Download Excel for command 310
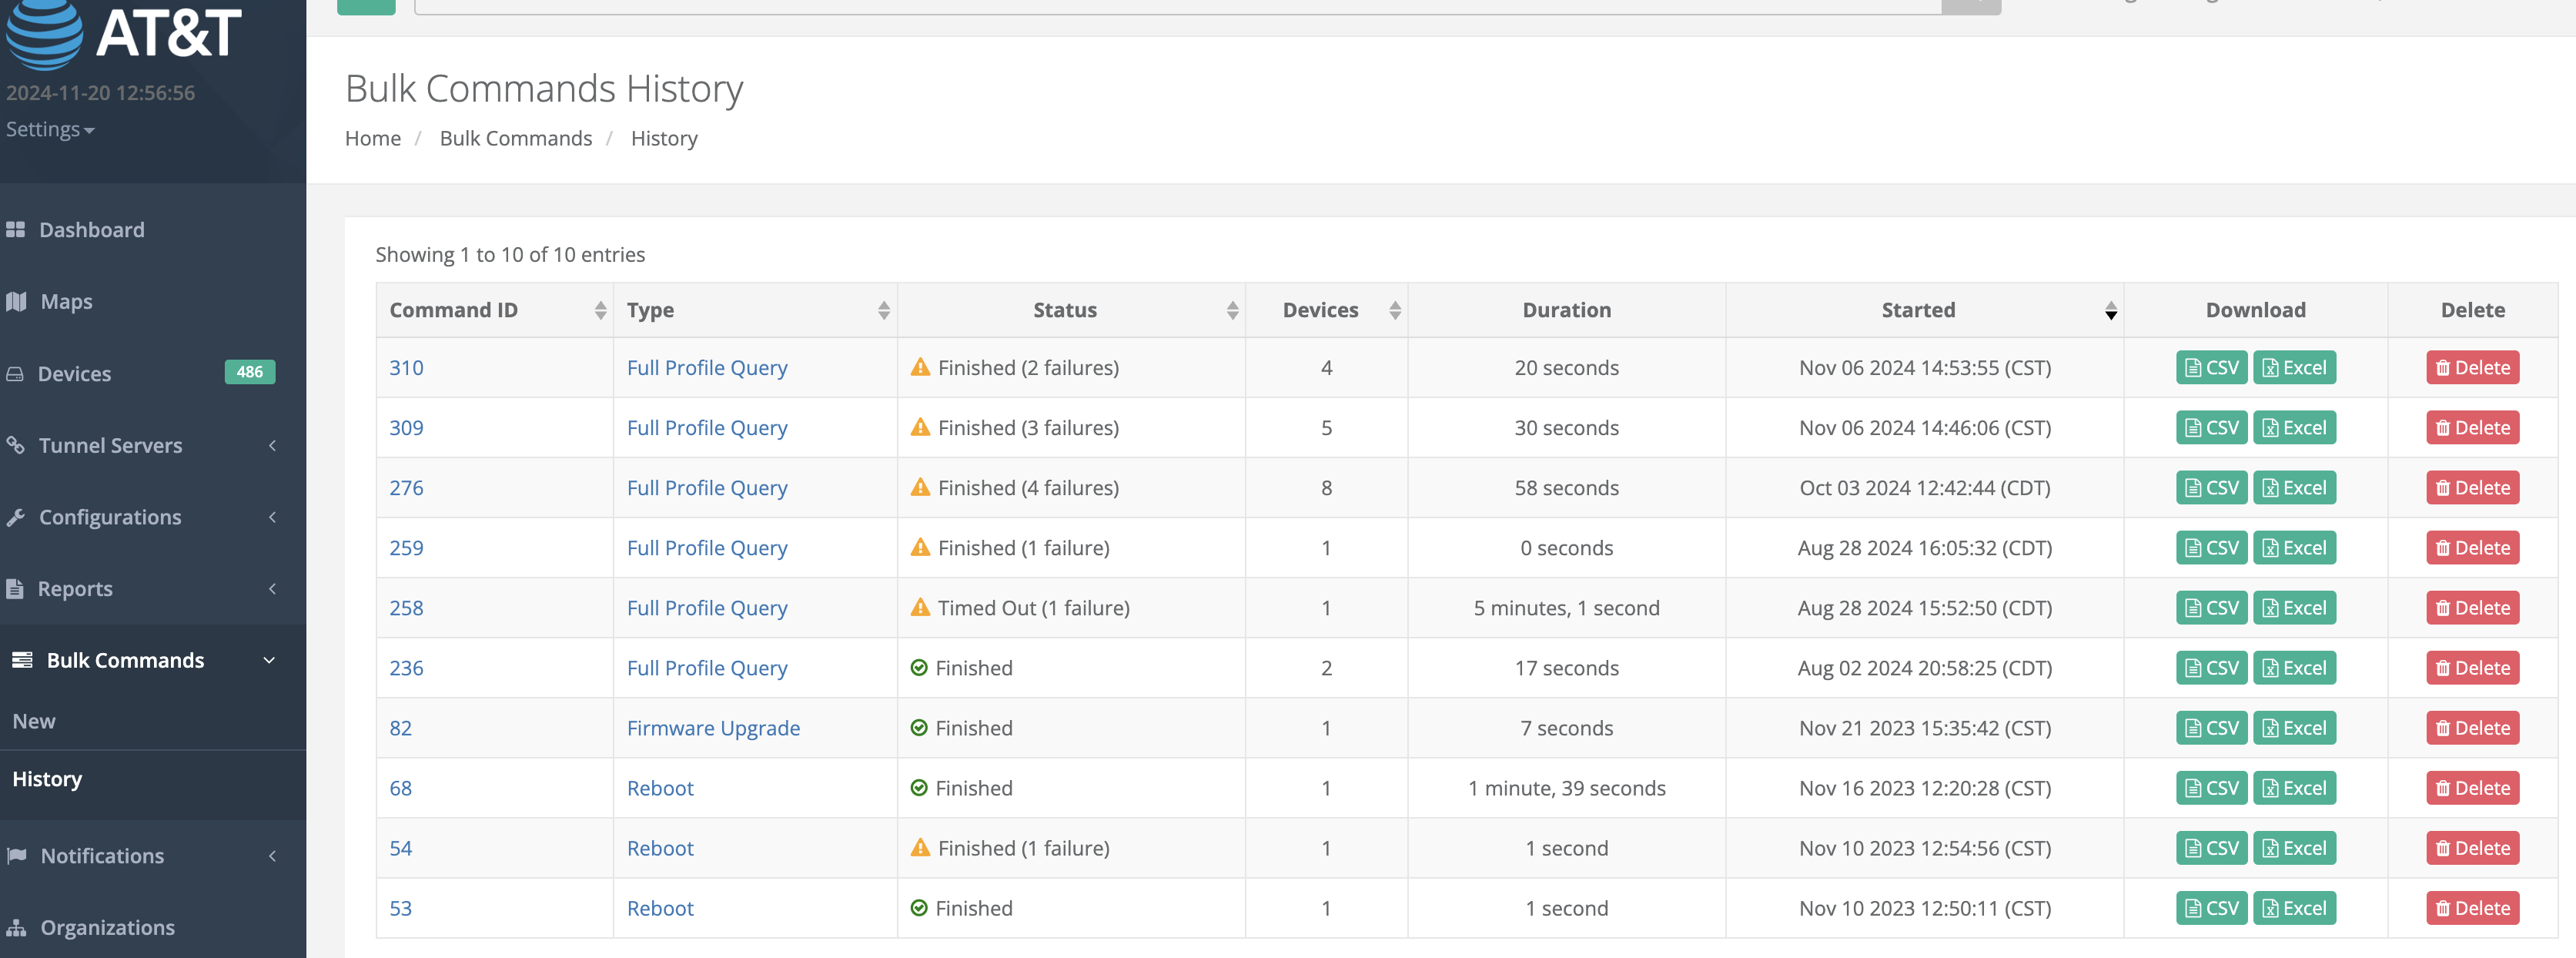This screenshot has width=2576, height=958. 2294,368
